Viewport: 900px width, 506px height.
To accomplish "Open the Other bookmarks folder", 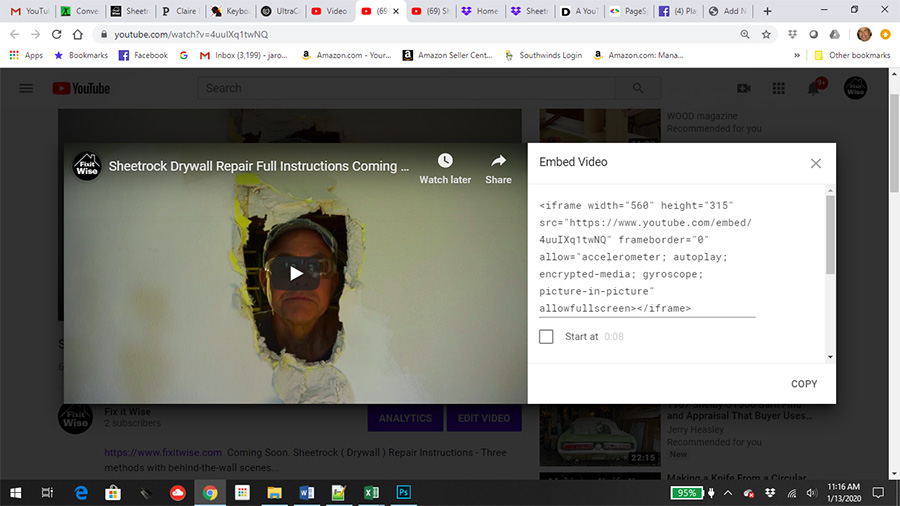I will coord(852,55).
